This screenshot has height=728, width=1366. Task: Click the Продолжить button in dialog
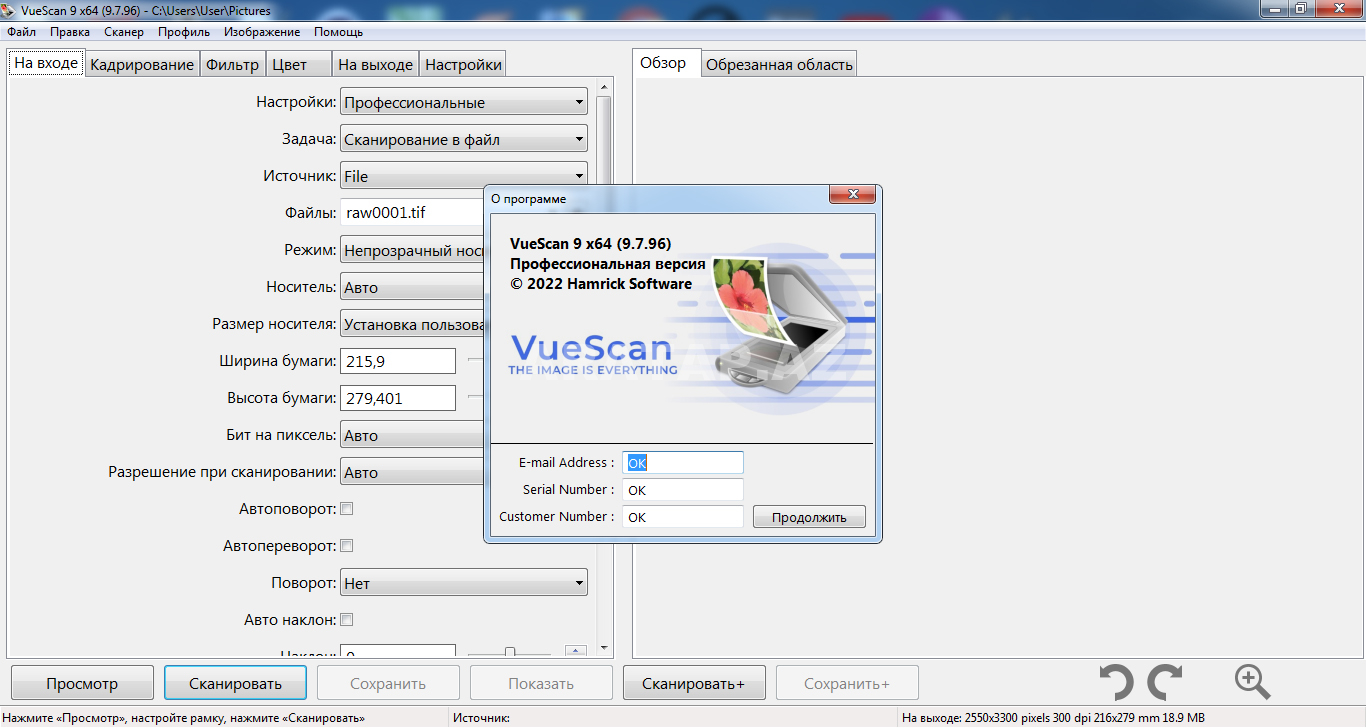coord(809,517)
